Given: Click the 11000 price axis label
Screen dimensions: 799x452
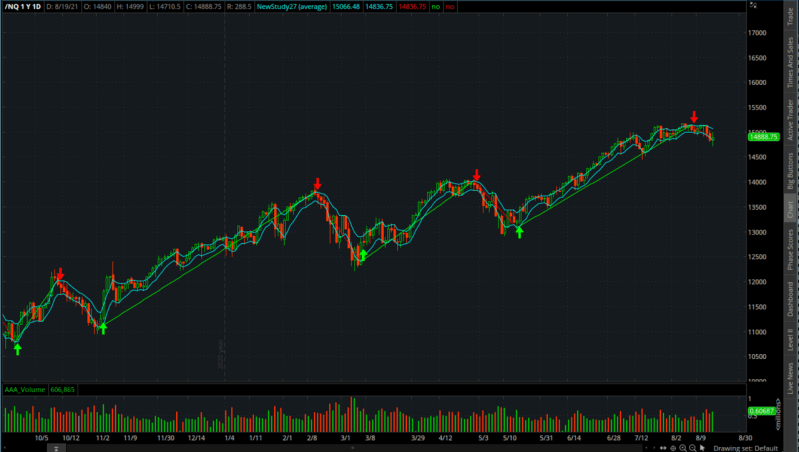Looking at the screenshot, I should coord(757,332).
